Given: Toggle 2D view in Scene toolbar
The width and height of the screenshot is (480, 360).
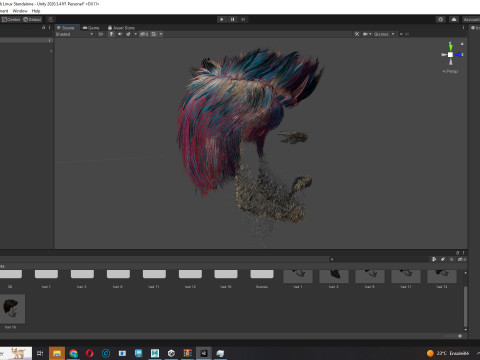Looking at the screenshot, I should point(100,34).
